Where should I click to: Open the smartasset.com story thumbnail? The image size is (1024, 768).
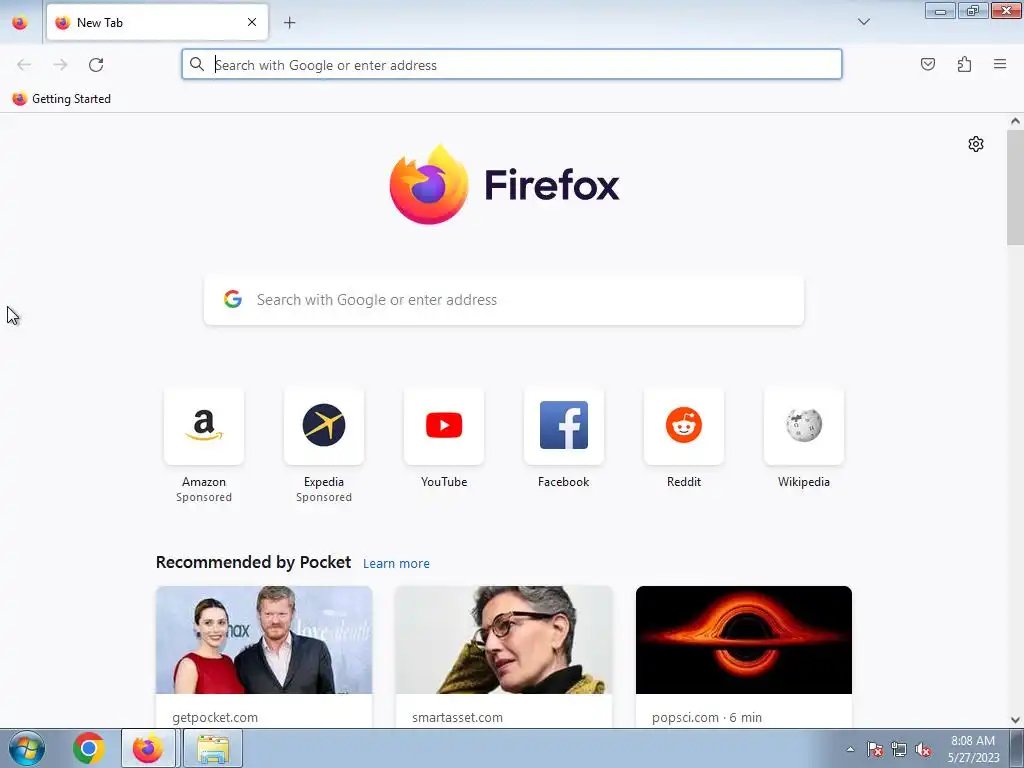(x=504, y=640)
